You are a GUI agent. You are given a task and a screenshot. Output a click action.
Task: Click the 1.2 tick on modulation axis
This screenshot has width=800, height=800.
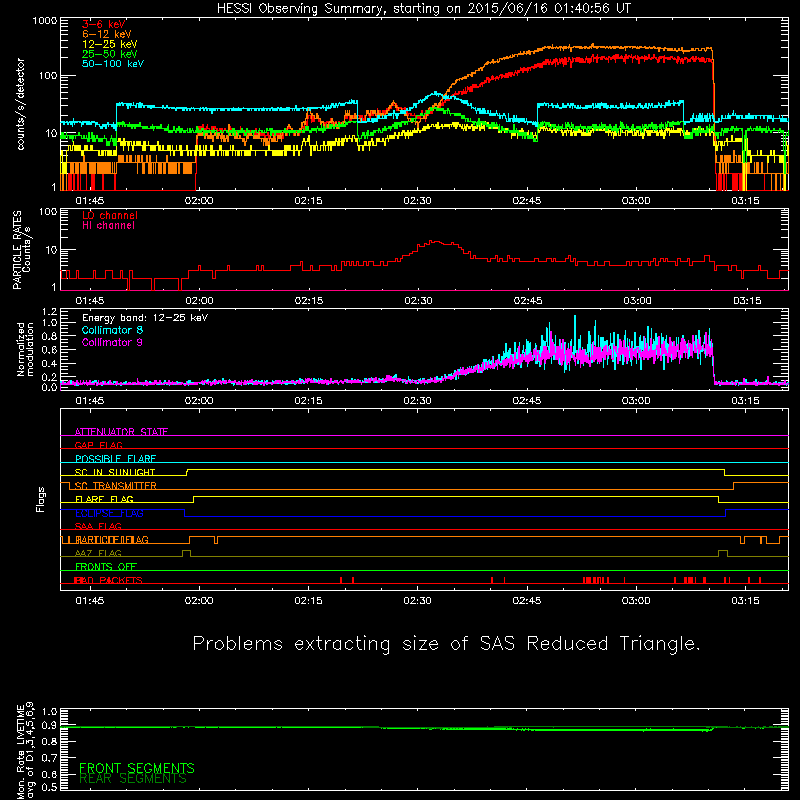point(49,311)
